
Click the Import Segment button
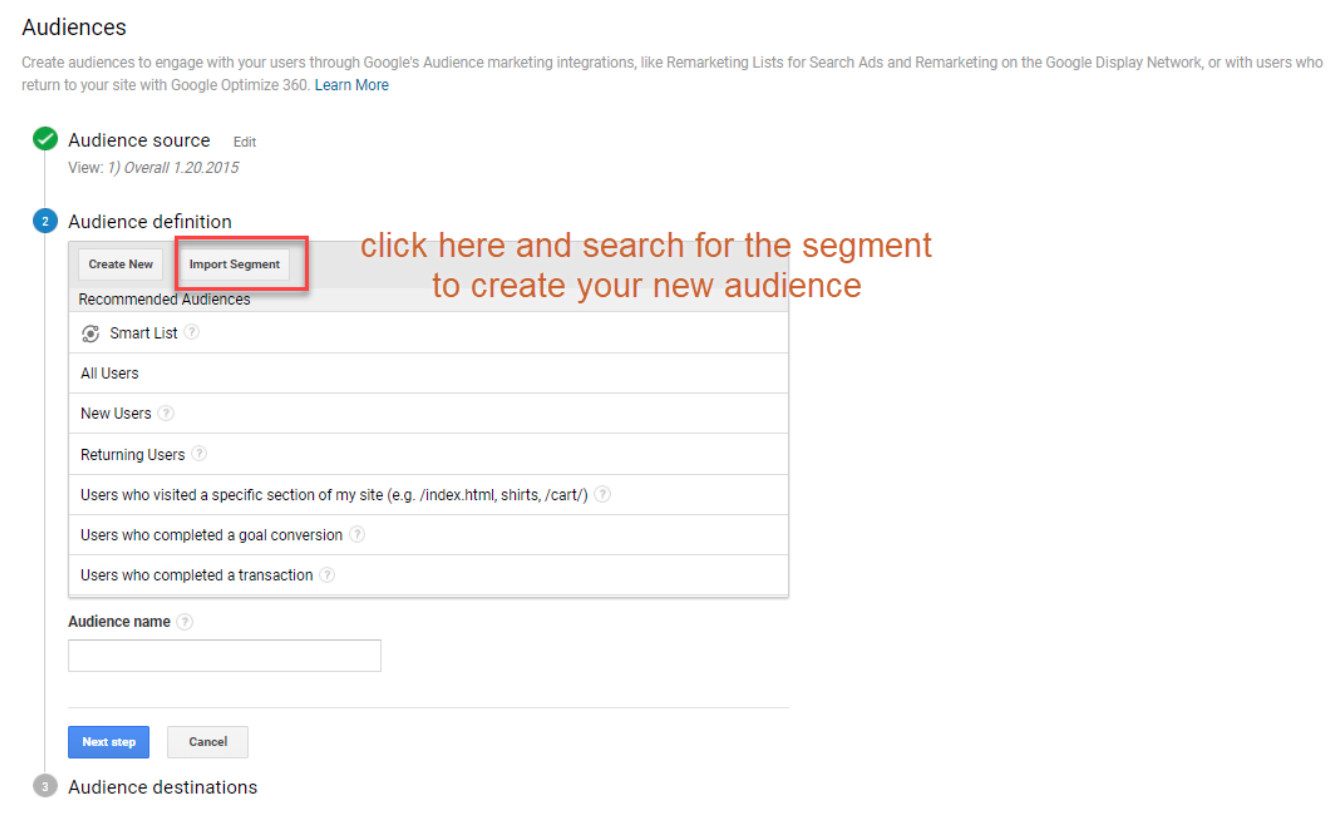click(x=235, y=265)
